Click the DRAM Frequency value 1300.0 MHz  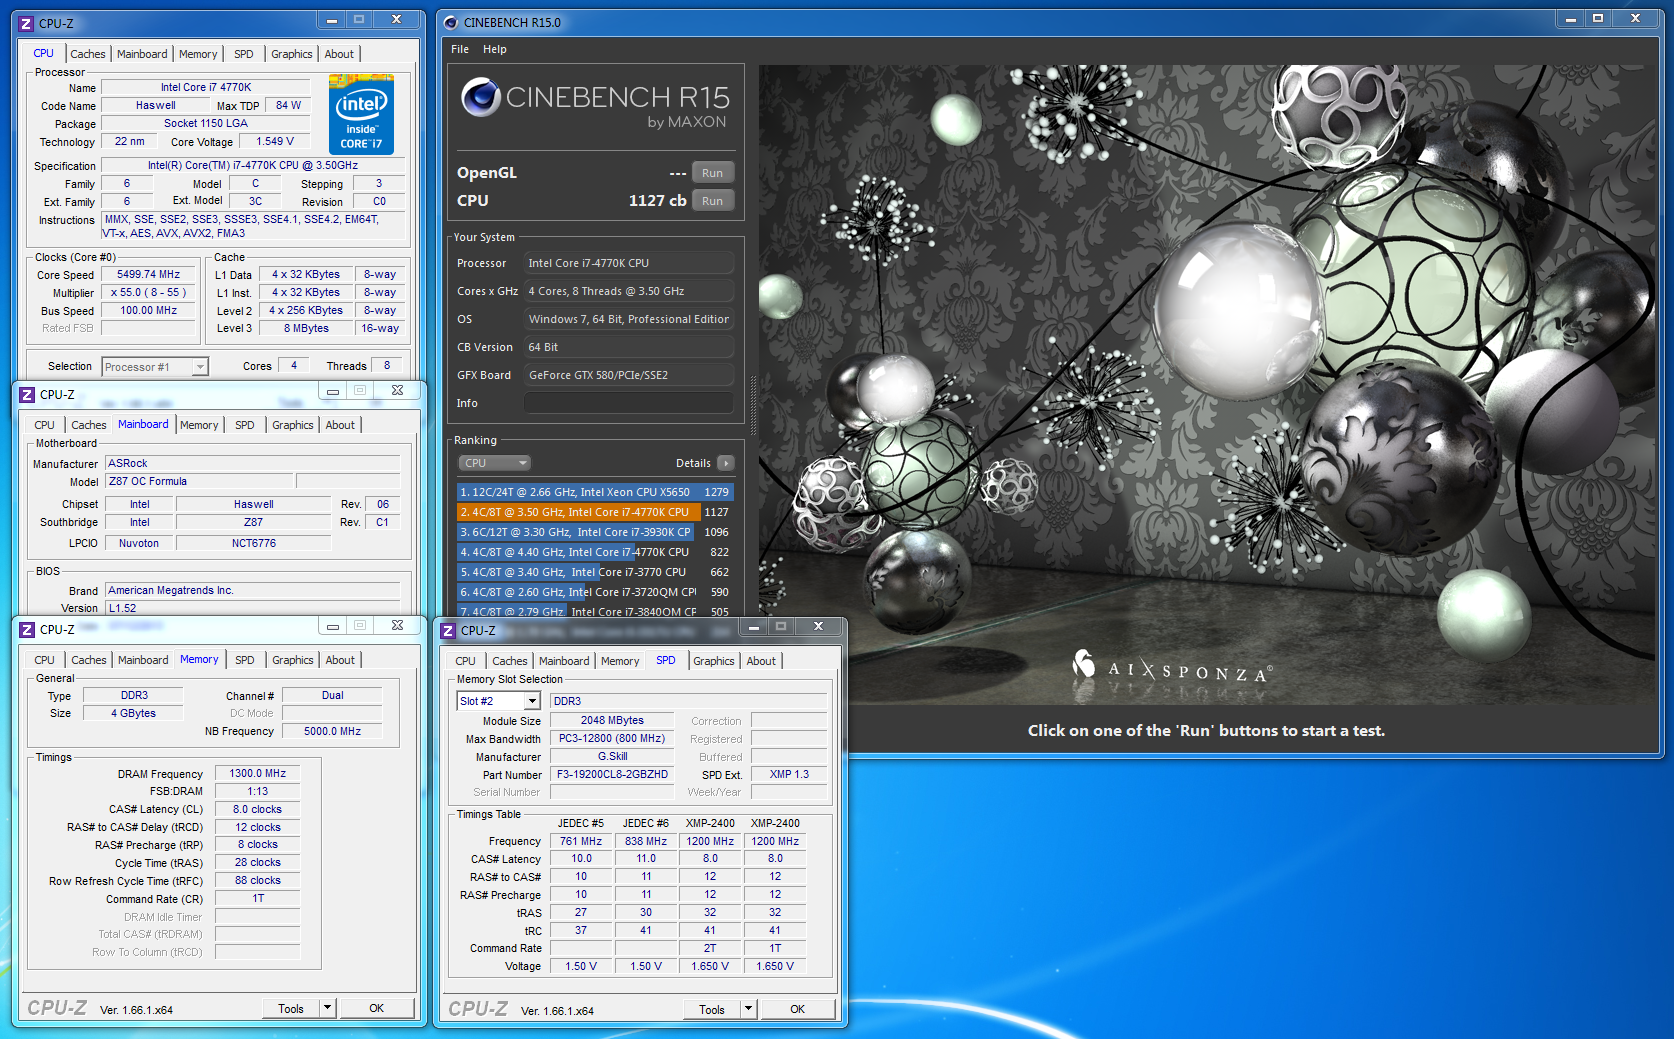tap(257, 773)
